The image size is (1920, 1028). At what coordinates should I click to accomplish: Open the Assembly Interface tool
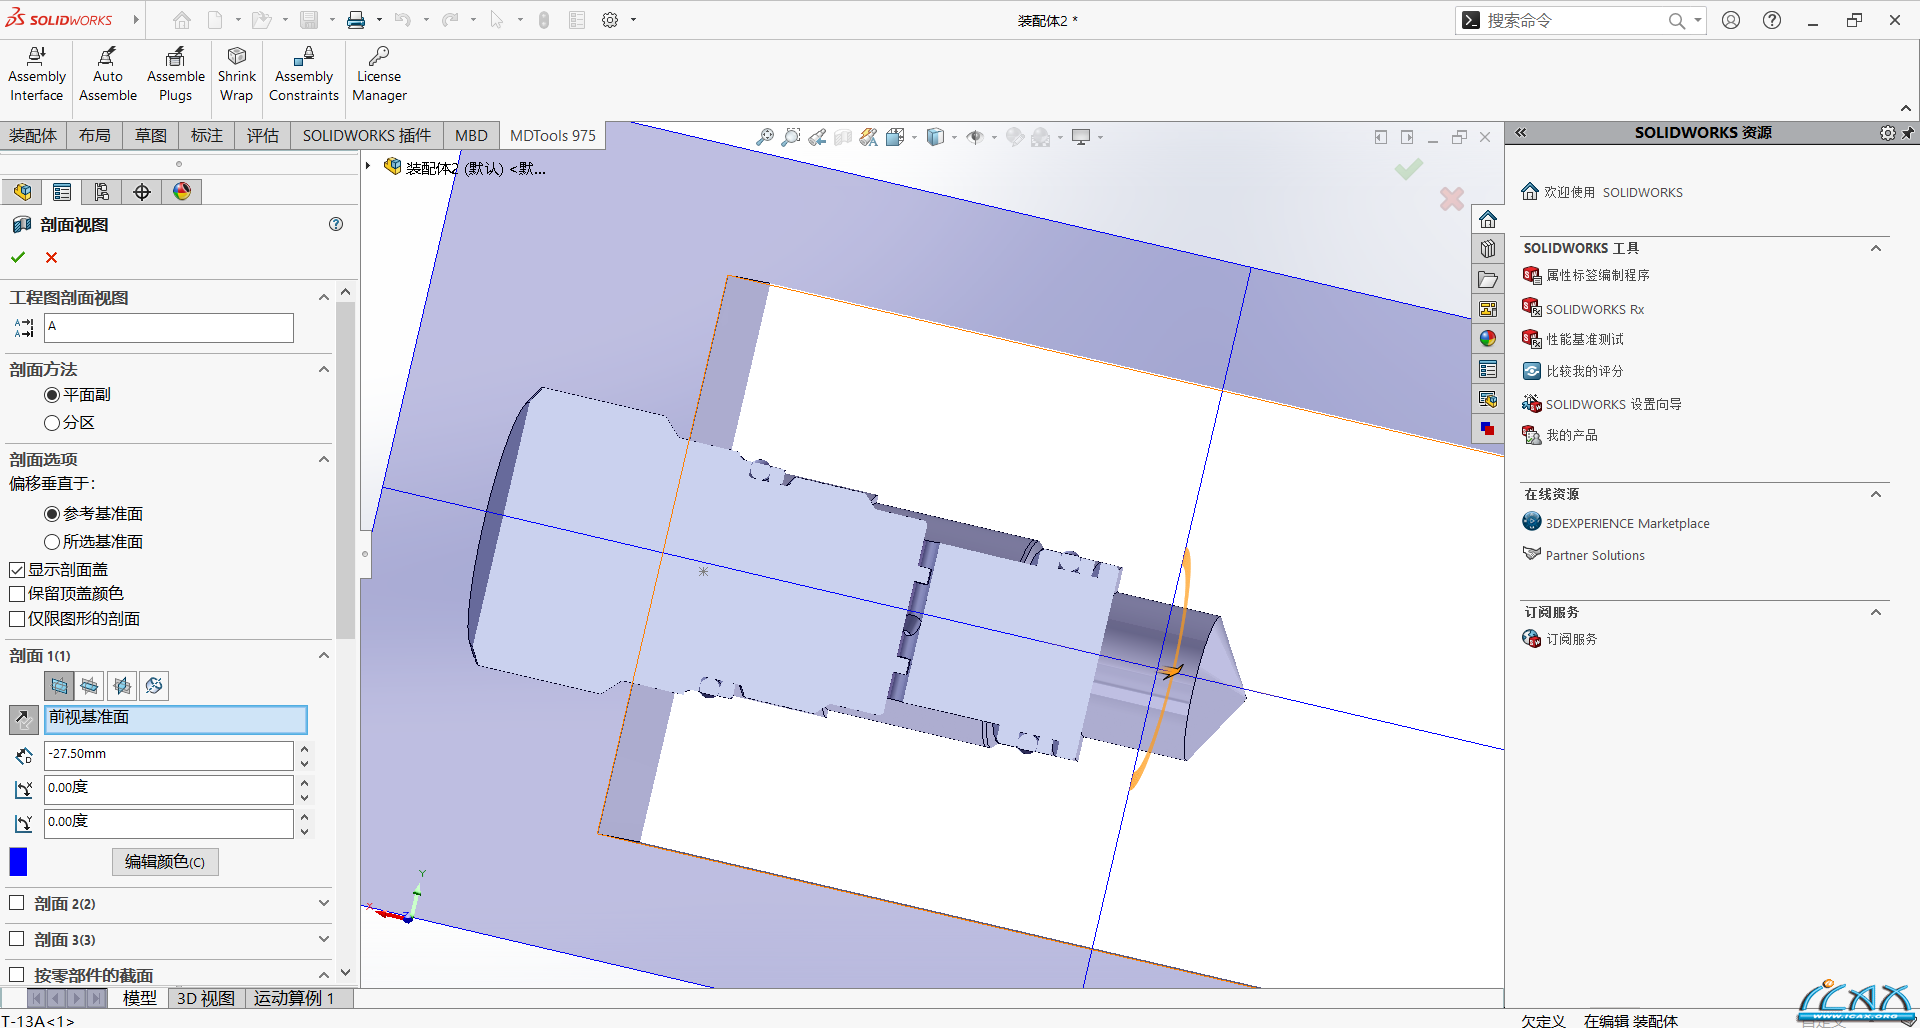[x=37, y=75]
